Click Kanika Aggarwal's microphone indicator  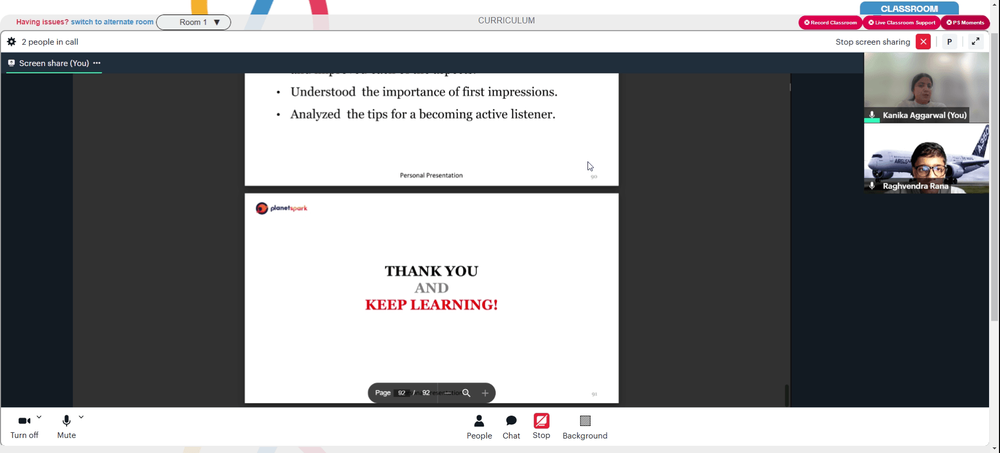click(x=872, y=115)
